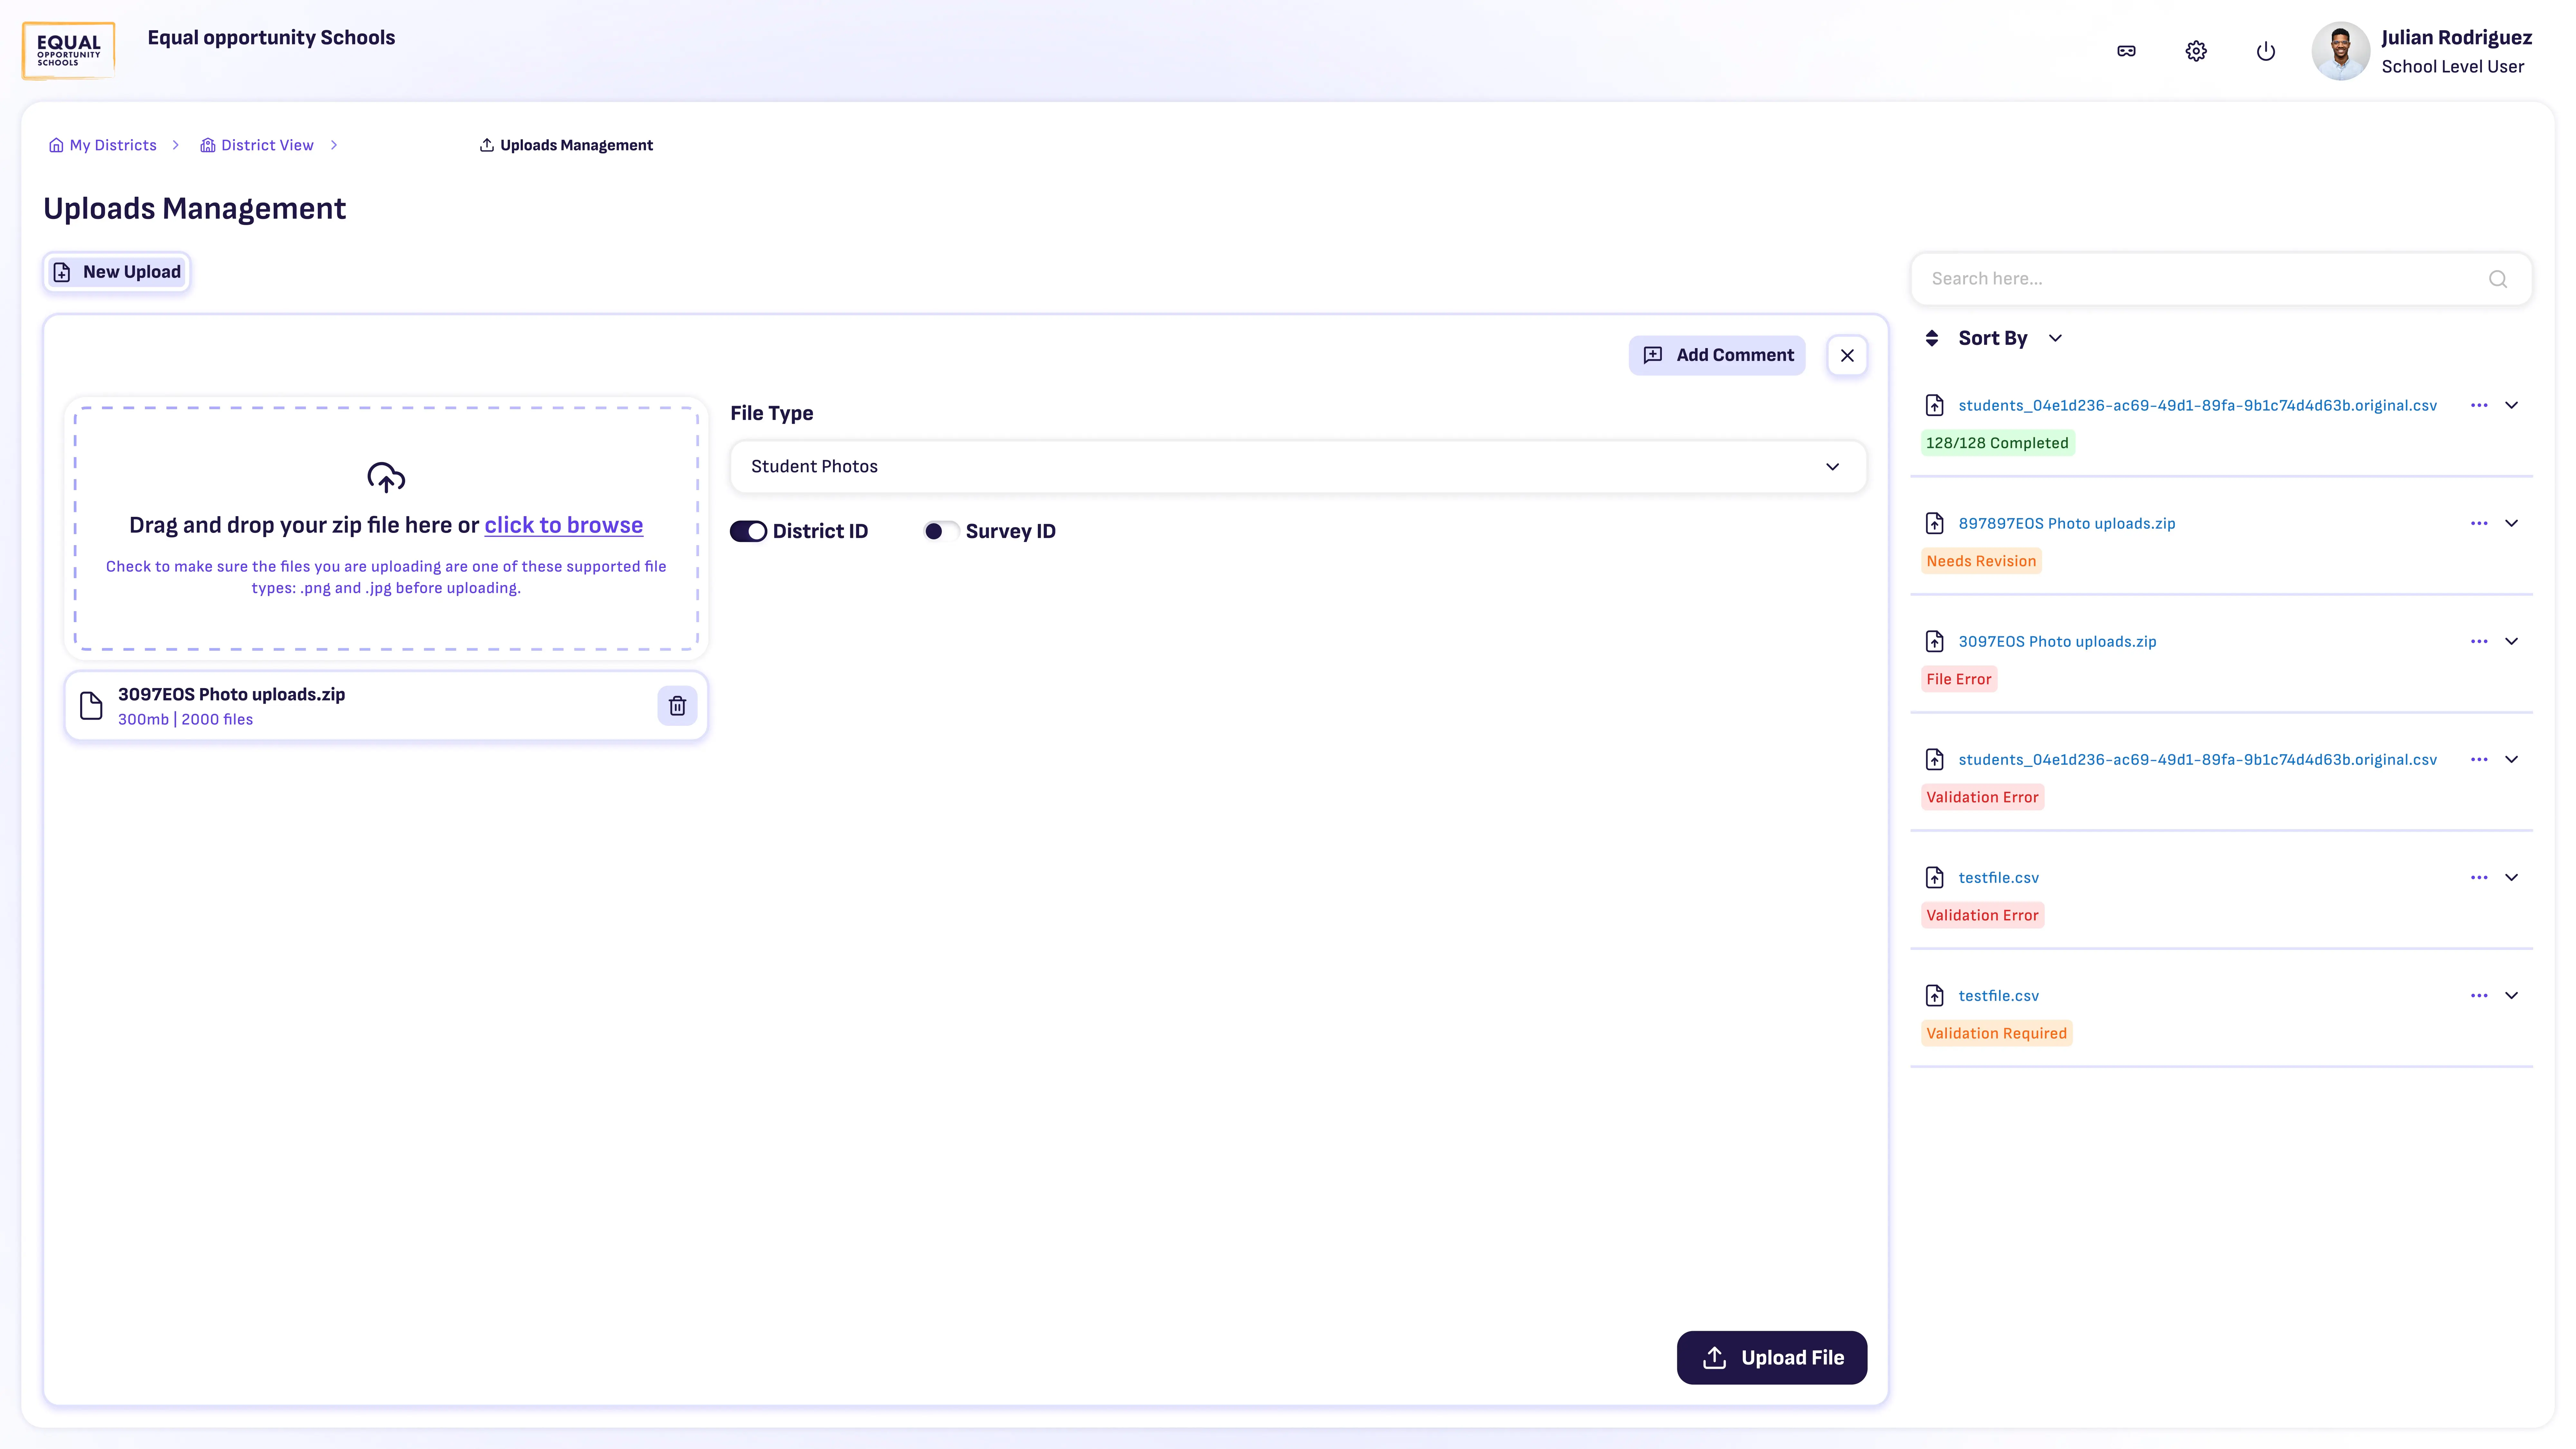Open more options for Validation Error testfile.csv
This screenshot has height=1449, width=2576.
[2479, 877]
